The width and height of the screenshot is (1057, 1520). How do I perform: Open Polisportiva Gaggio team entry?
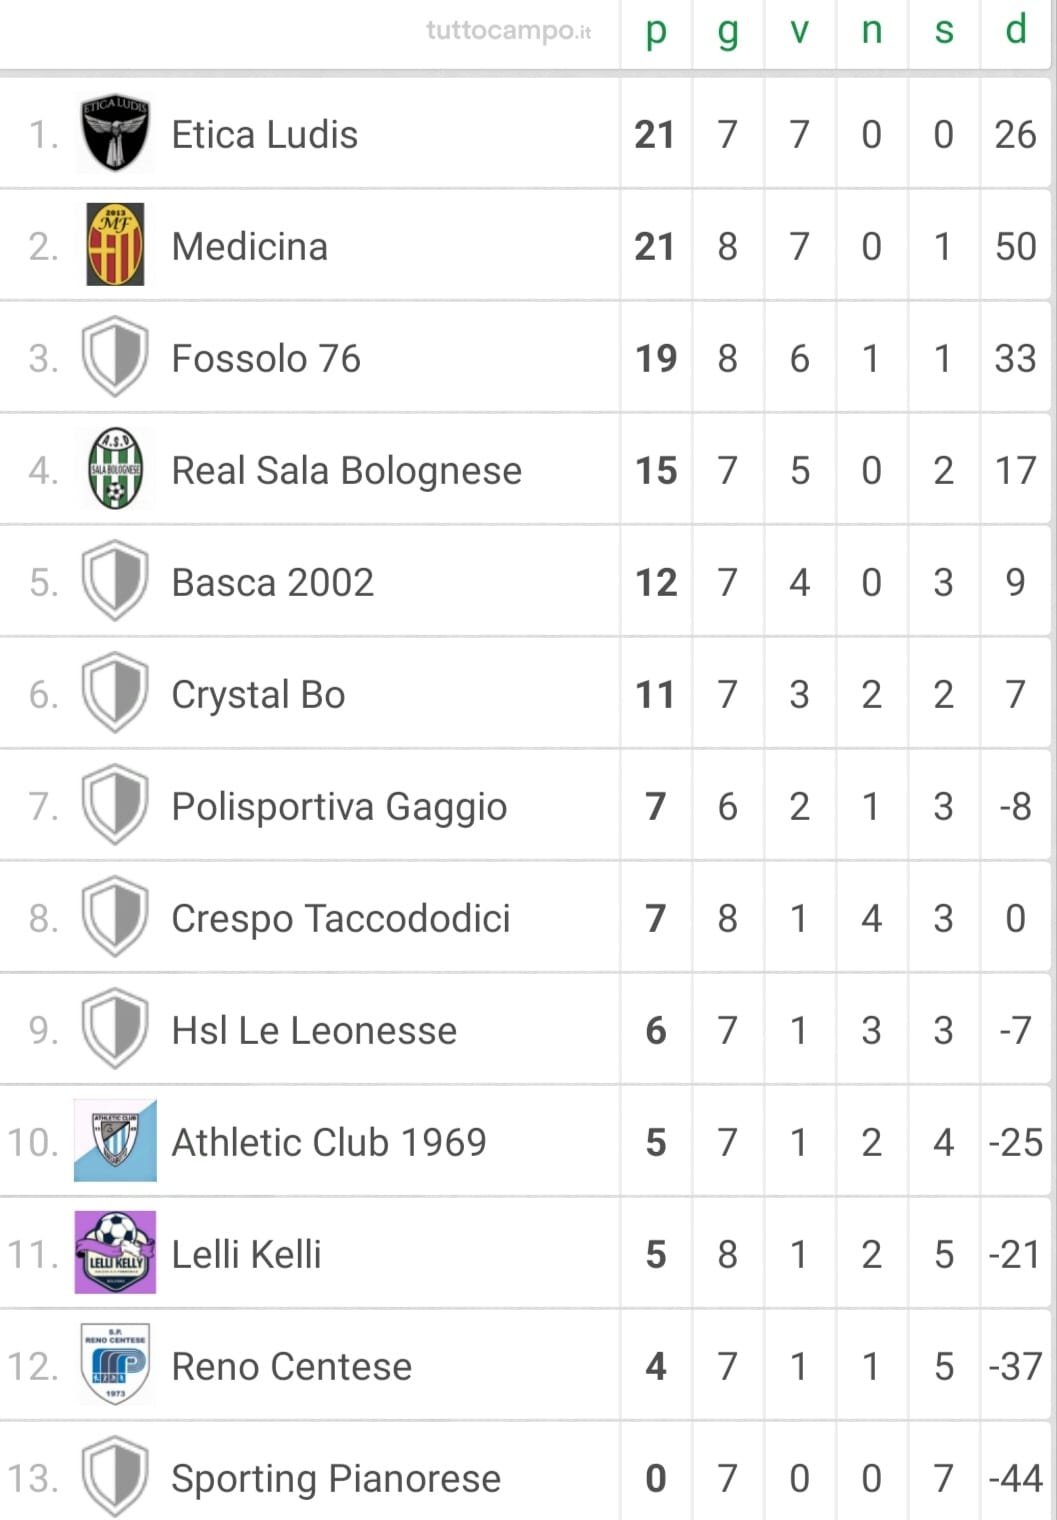(x=339, y=806)
